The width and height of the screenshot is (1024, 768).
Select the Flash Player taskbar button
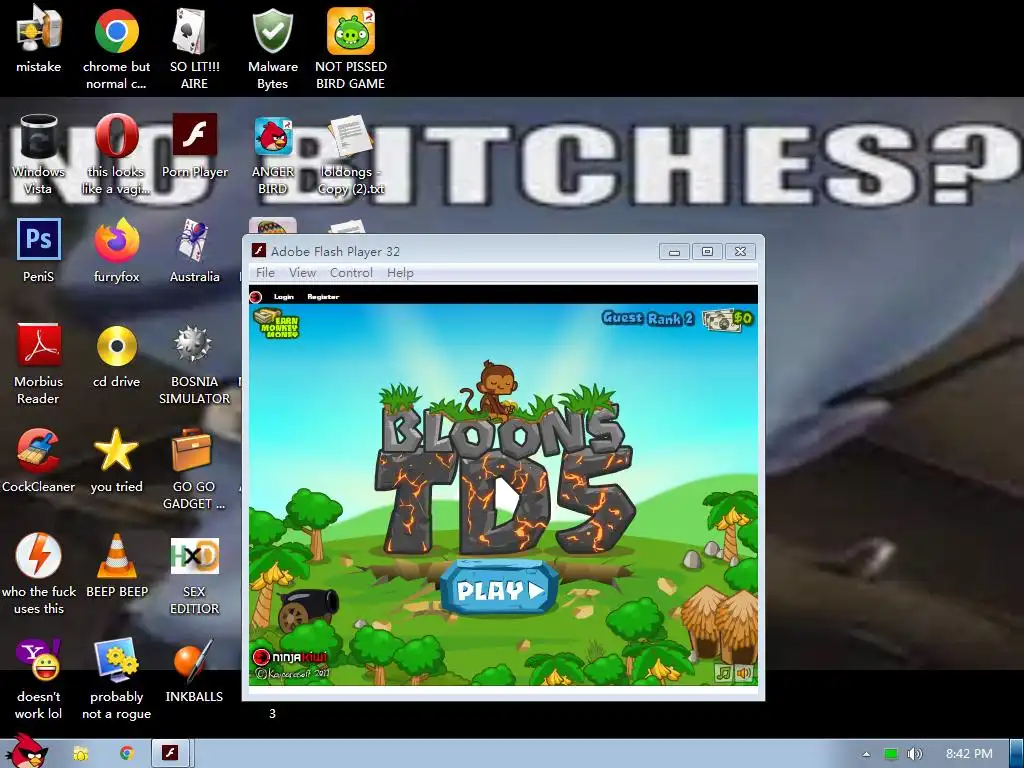click(x=170, y=754)
